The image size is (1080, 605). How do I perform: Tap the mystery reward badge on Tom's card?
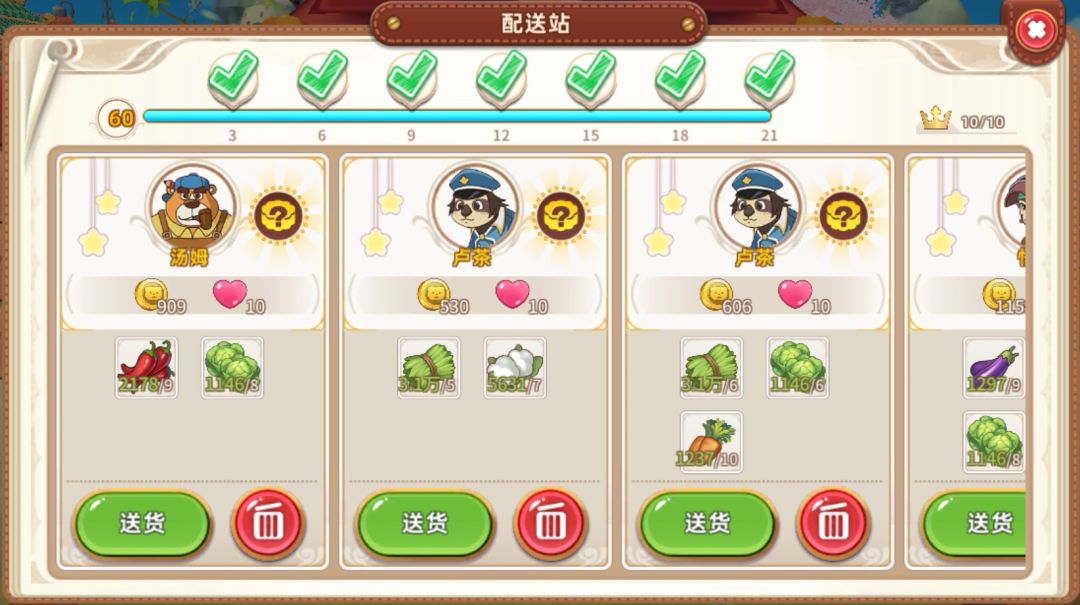point(278,216)
